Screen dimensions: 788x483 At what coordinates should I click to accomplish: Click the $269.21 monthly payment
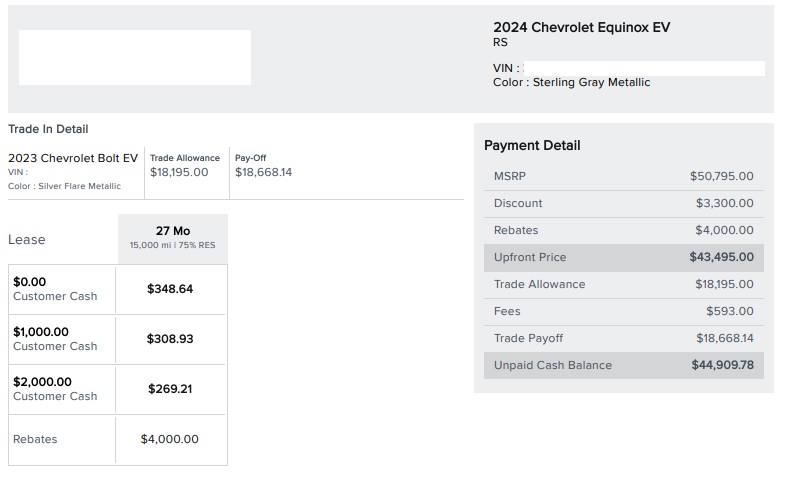tap(170, 389)
